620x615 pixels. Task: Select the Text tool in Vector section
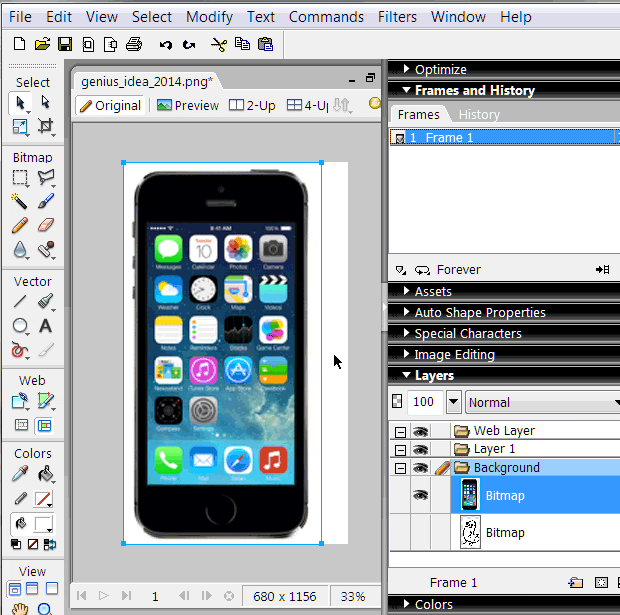[46, 326]
